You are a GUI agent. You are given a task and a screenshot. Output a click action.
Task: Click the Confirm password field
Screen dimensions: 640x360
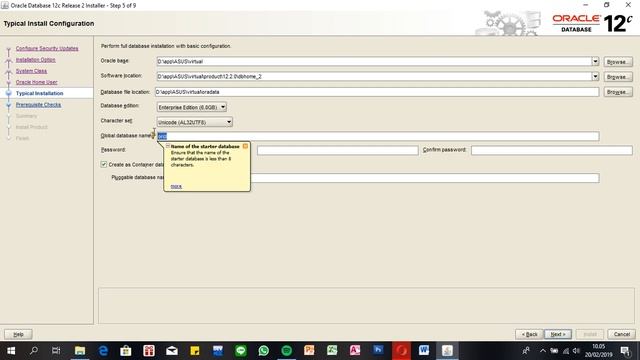[x=552, y=150]
